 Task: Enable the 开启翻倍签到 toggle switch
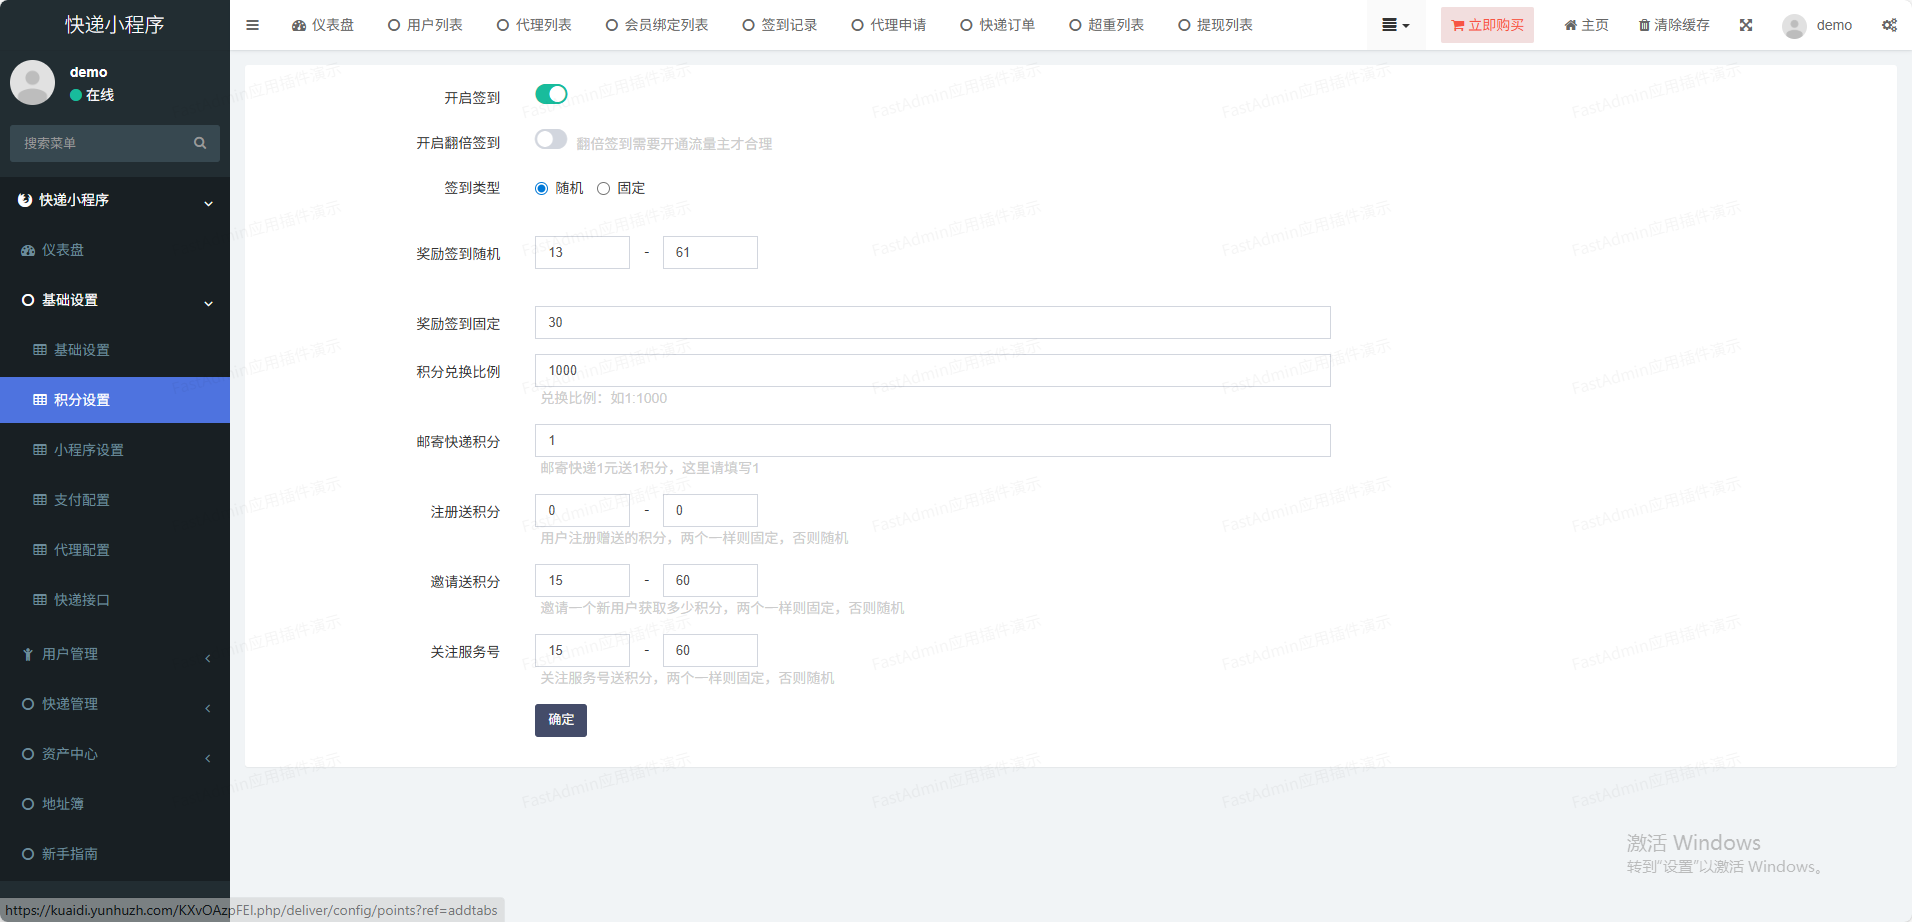(551, 140)
